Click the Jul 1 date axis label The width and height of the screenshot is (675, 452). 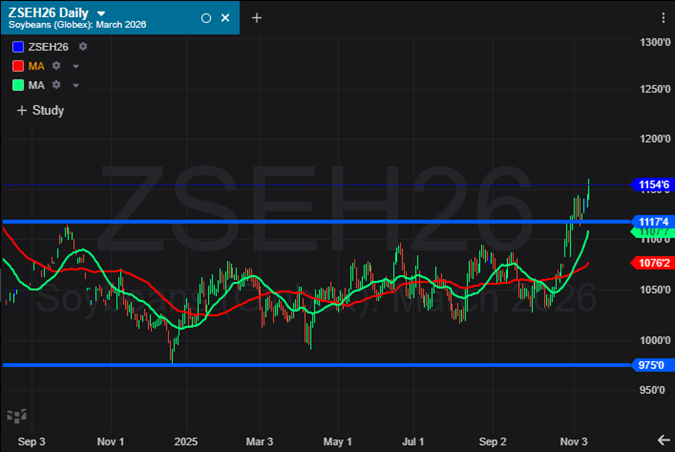413,442
